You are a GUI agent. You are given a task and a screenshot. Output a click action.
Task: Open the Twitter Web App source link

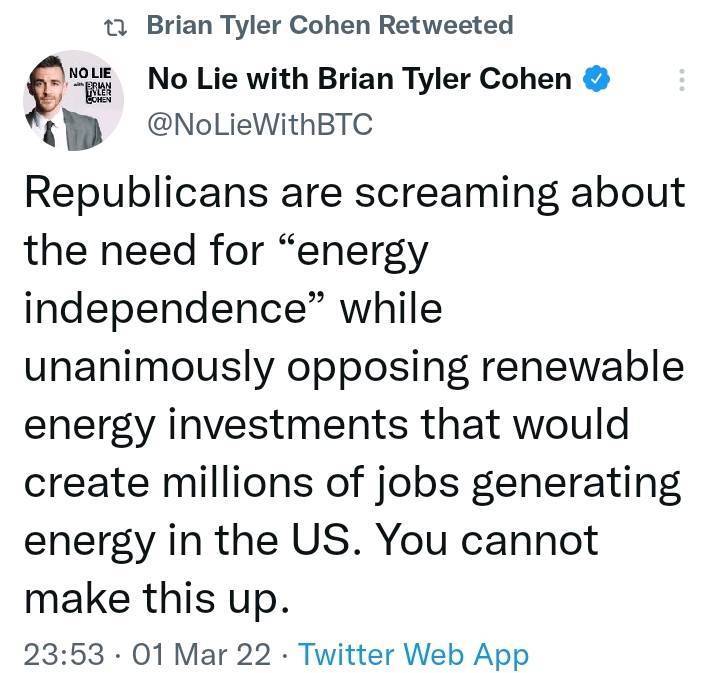pyautogui.click(x=413, y=655)
